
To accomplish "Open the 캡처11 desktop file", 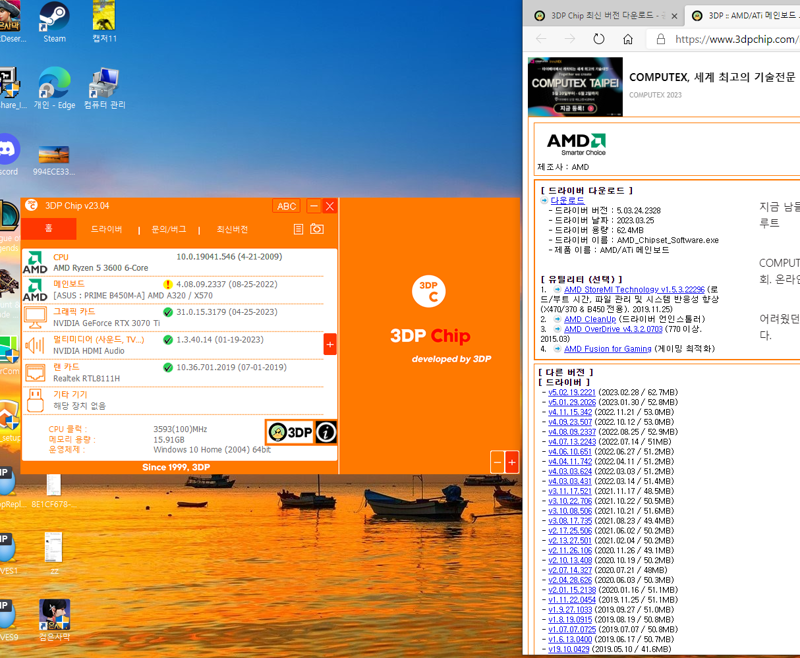I will [x=105, y=22].
